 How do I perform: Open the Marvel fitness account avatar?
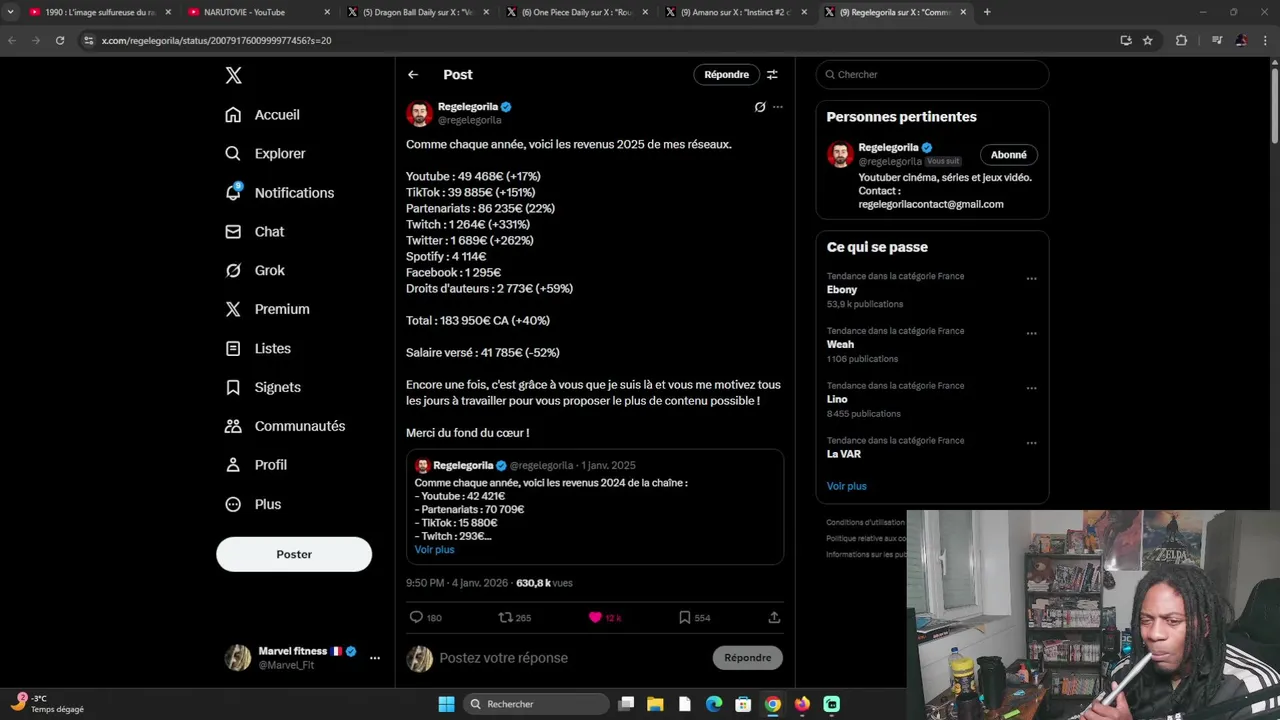(238, 658)
